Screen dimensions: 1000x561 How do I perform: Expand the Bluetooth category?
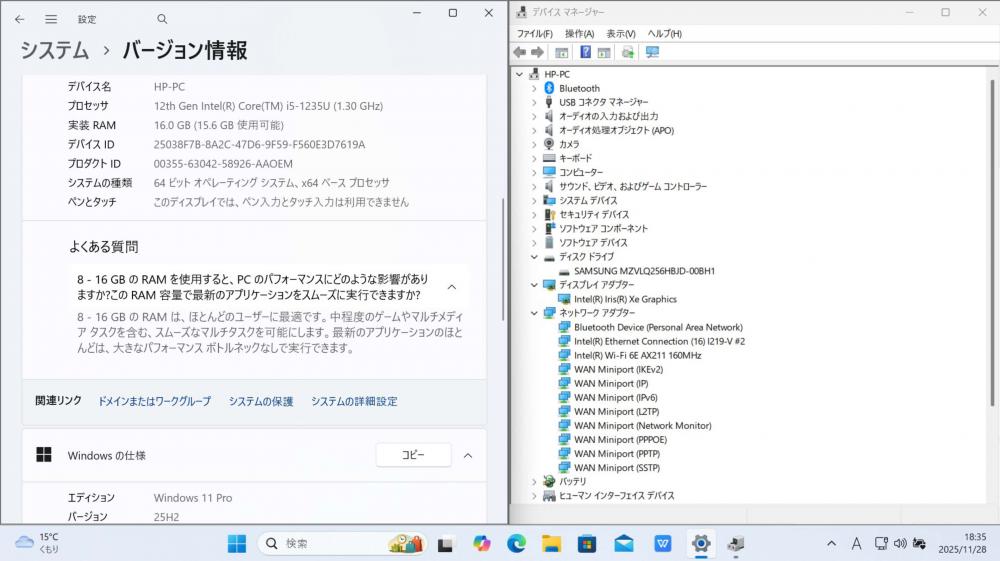pos(534,88)
